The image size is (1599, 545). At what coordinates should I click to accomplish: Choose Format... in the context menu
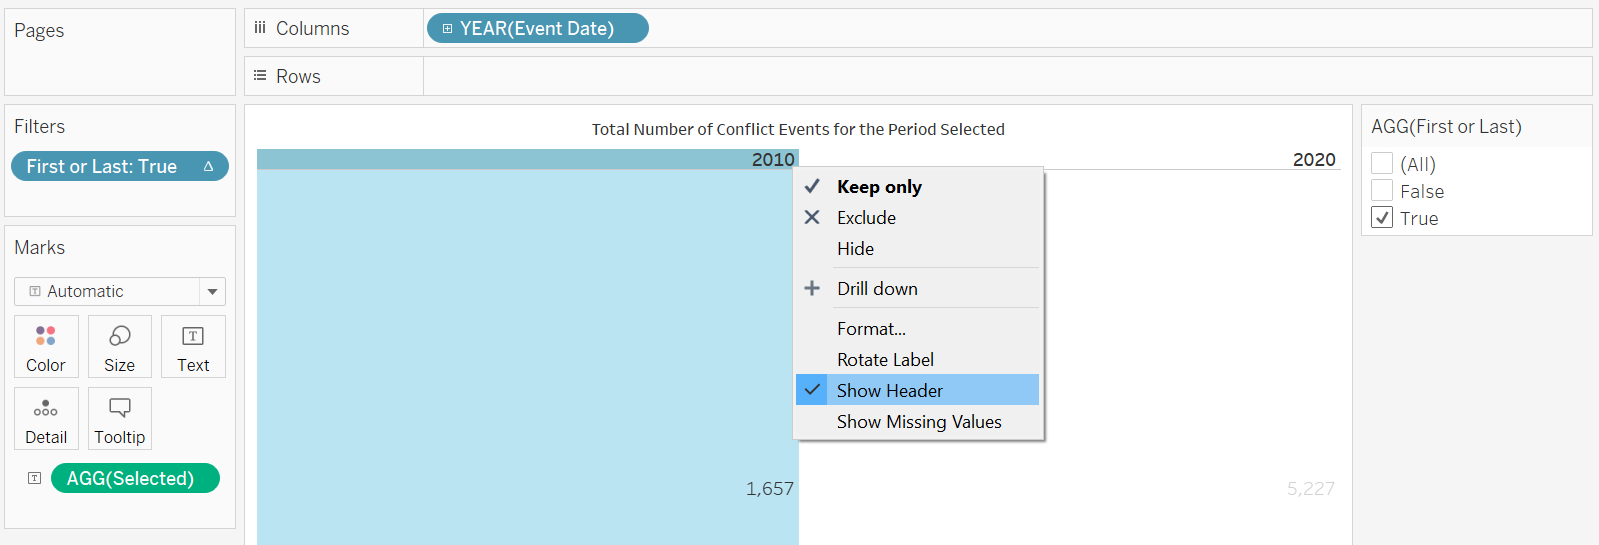(x=871, y=328)
